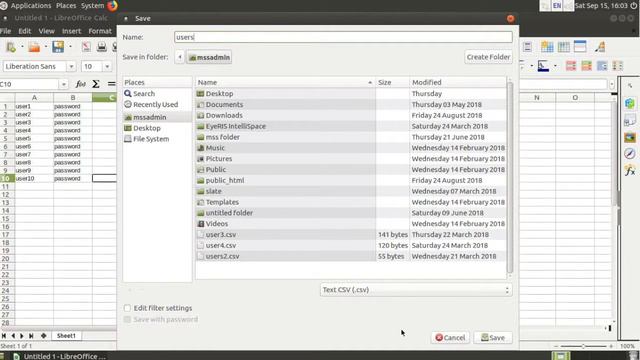Screen dimensions: 640x360
Task: Open the dropdown arrow beside New document icon
Action: pyautogui.click(x=22, y=47)
